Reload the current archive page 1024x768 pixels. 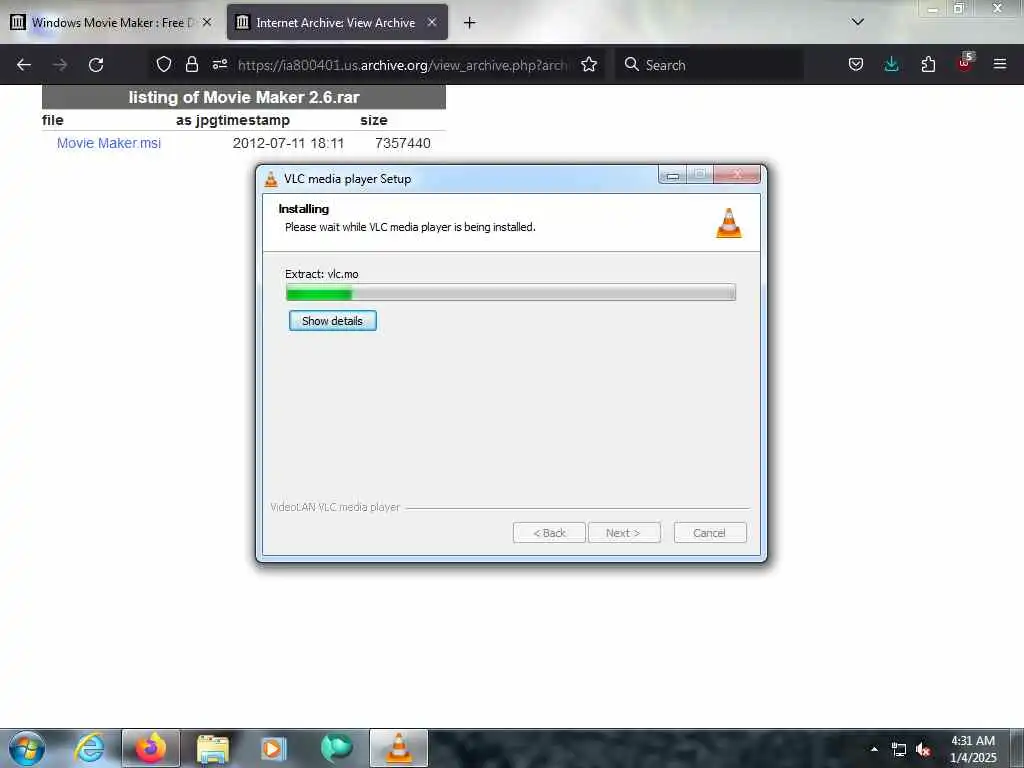coord(96,65)
